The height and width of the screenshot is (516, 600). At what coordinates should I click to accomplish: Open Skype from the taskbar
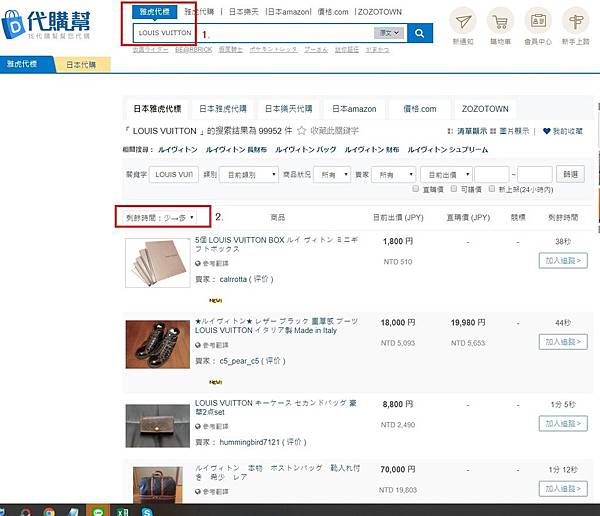(x=147, y=512)
